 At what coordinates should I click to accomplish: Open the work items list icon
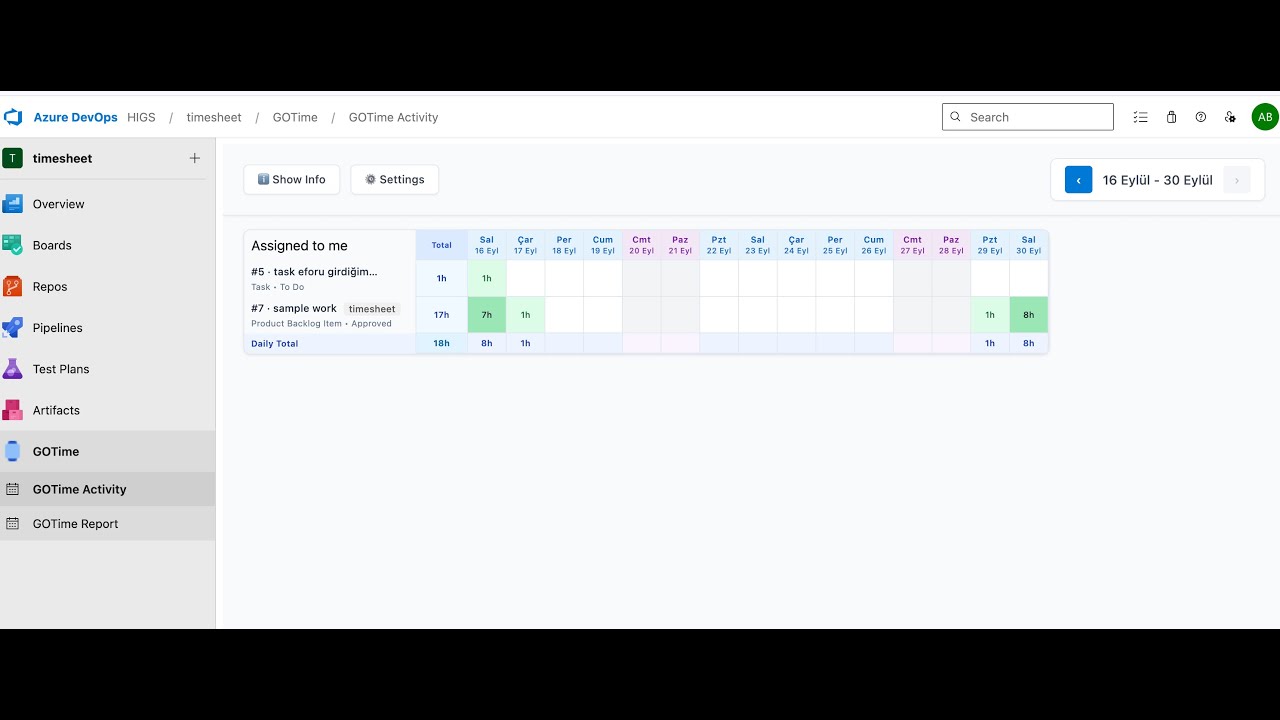[1140, 117]
